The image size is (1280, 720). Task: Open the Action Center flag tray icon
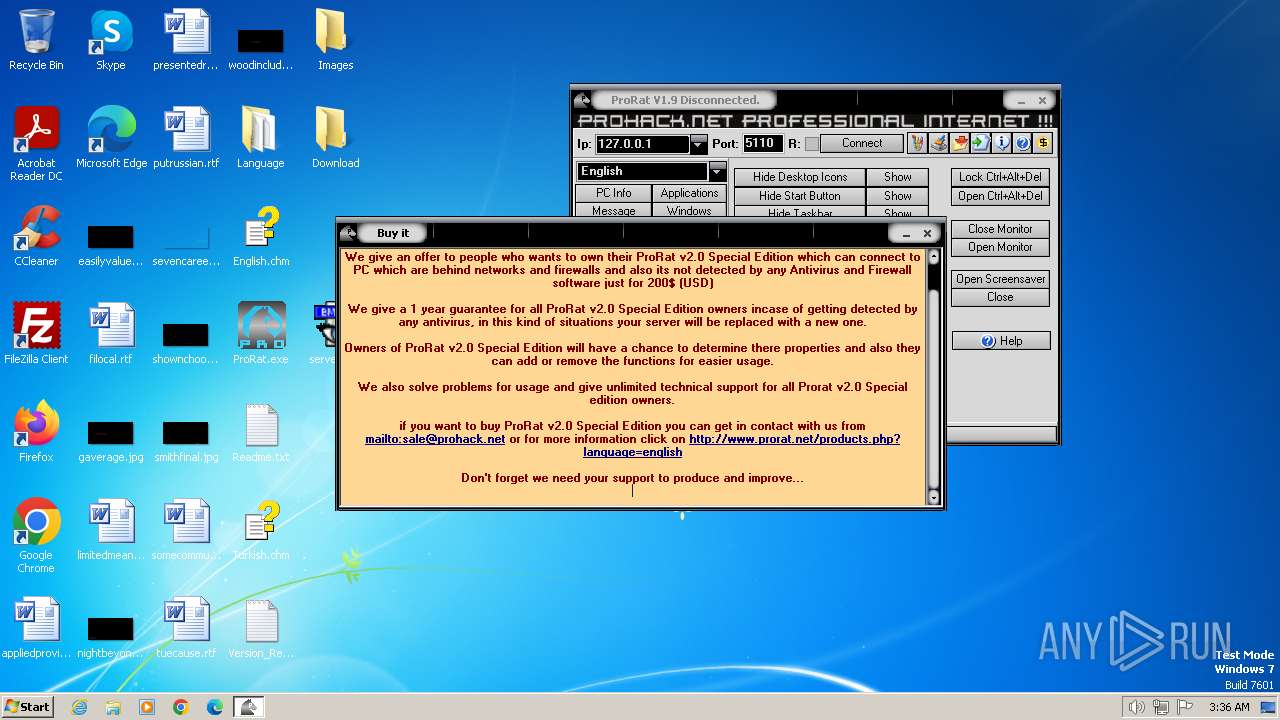(x=1185, y=707)
